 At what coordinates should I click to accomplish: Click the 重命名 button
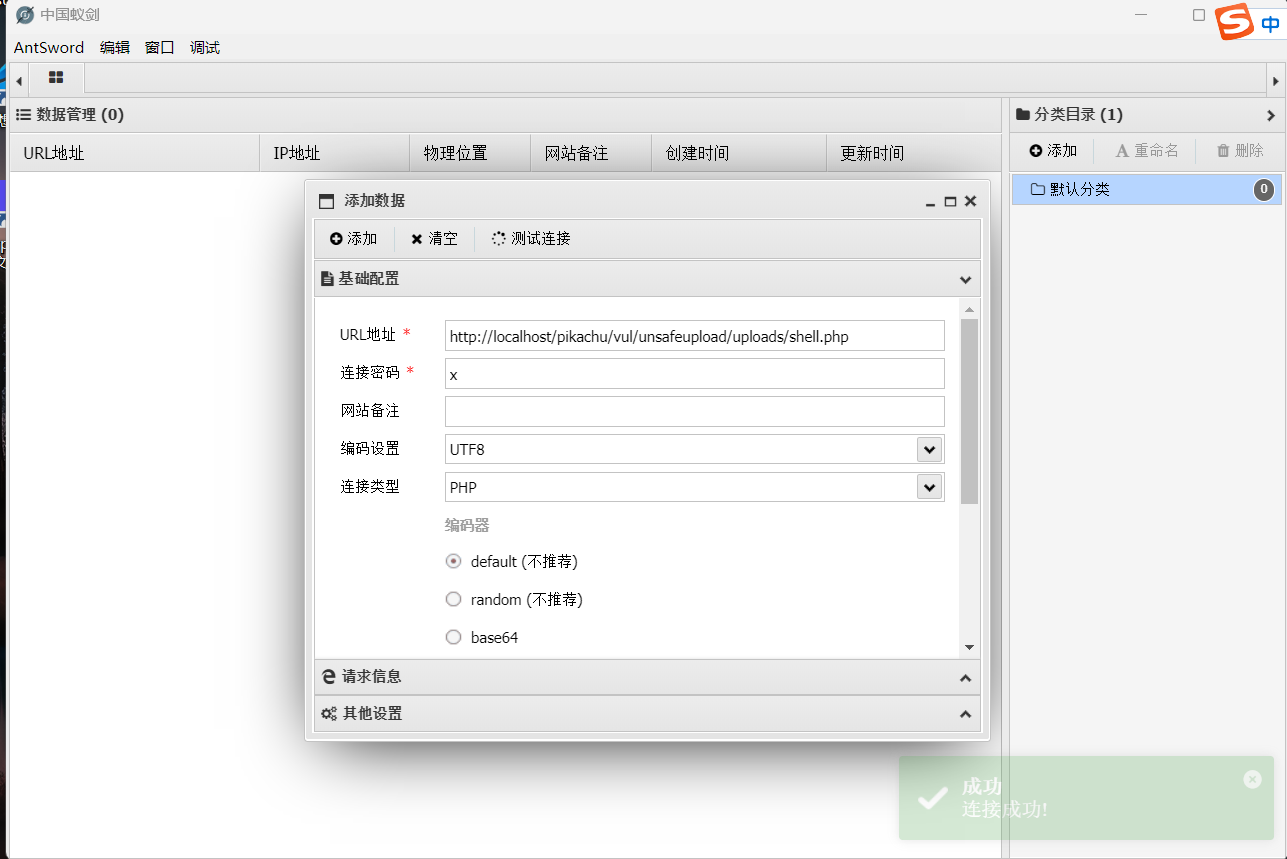click(x=1147, y=151)
